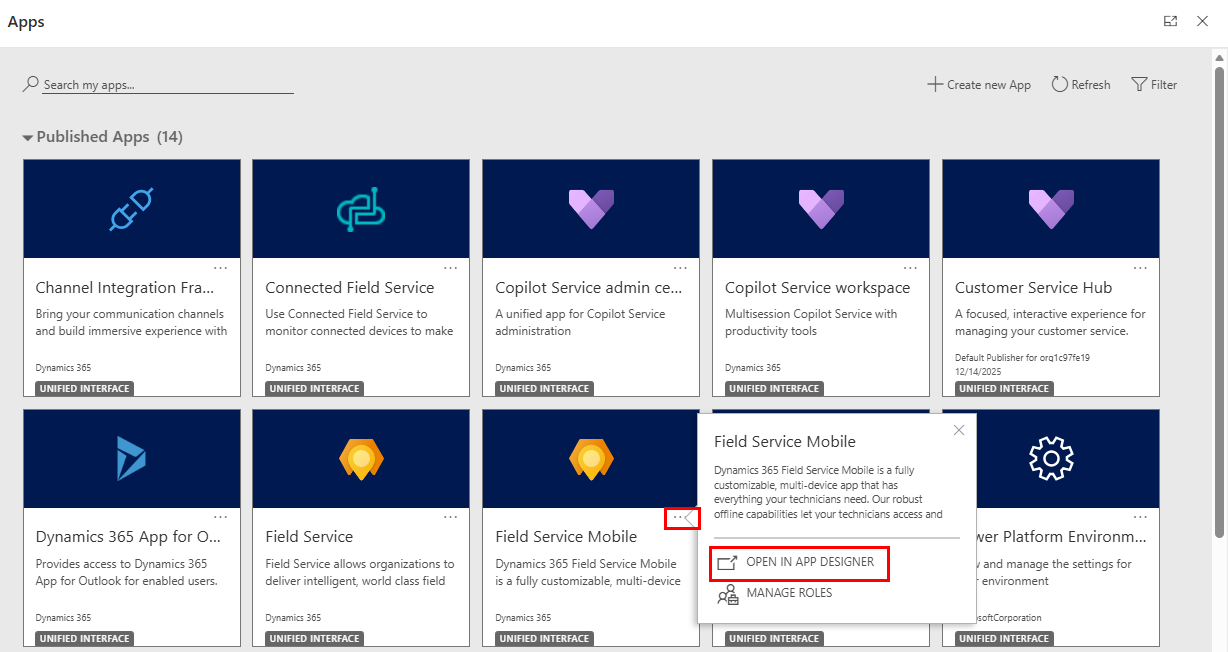
Task: Click the Field Service Mobile popup heading
Action: click(785, 441)
